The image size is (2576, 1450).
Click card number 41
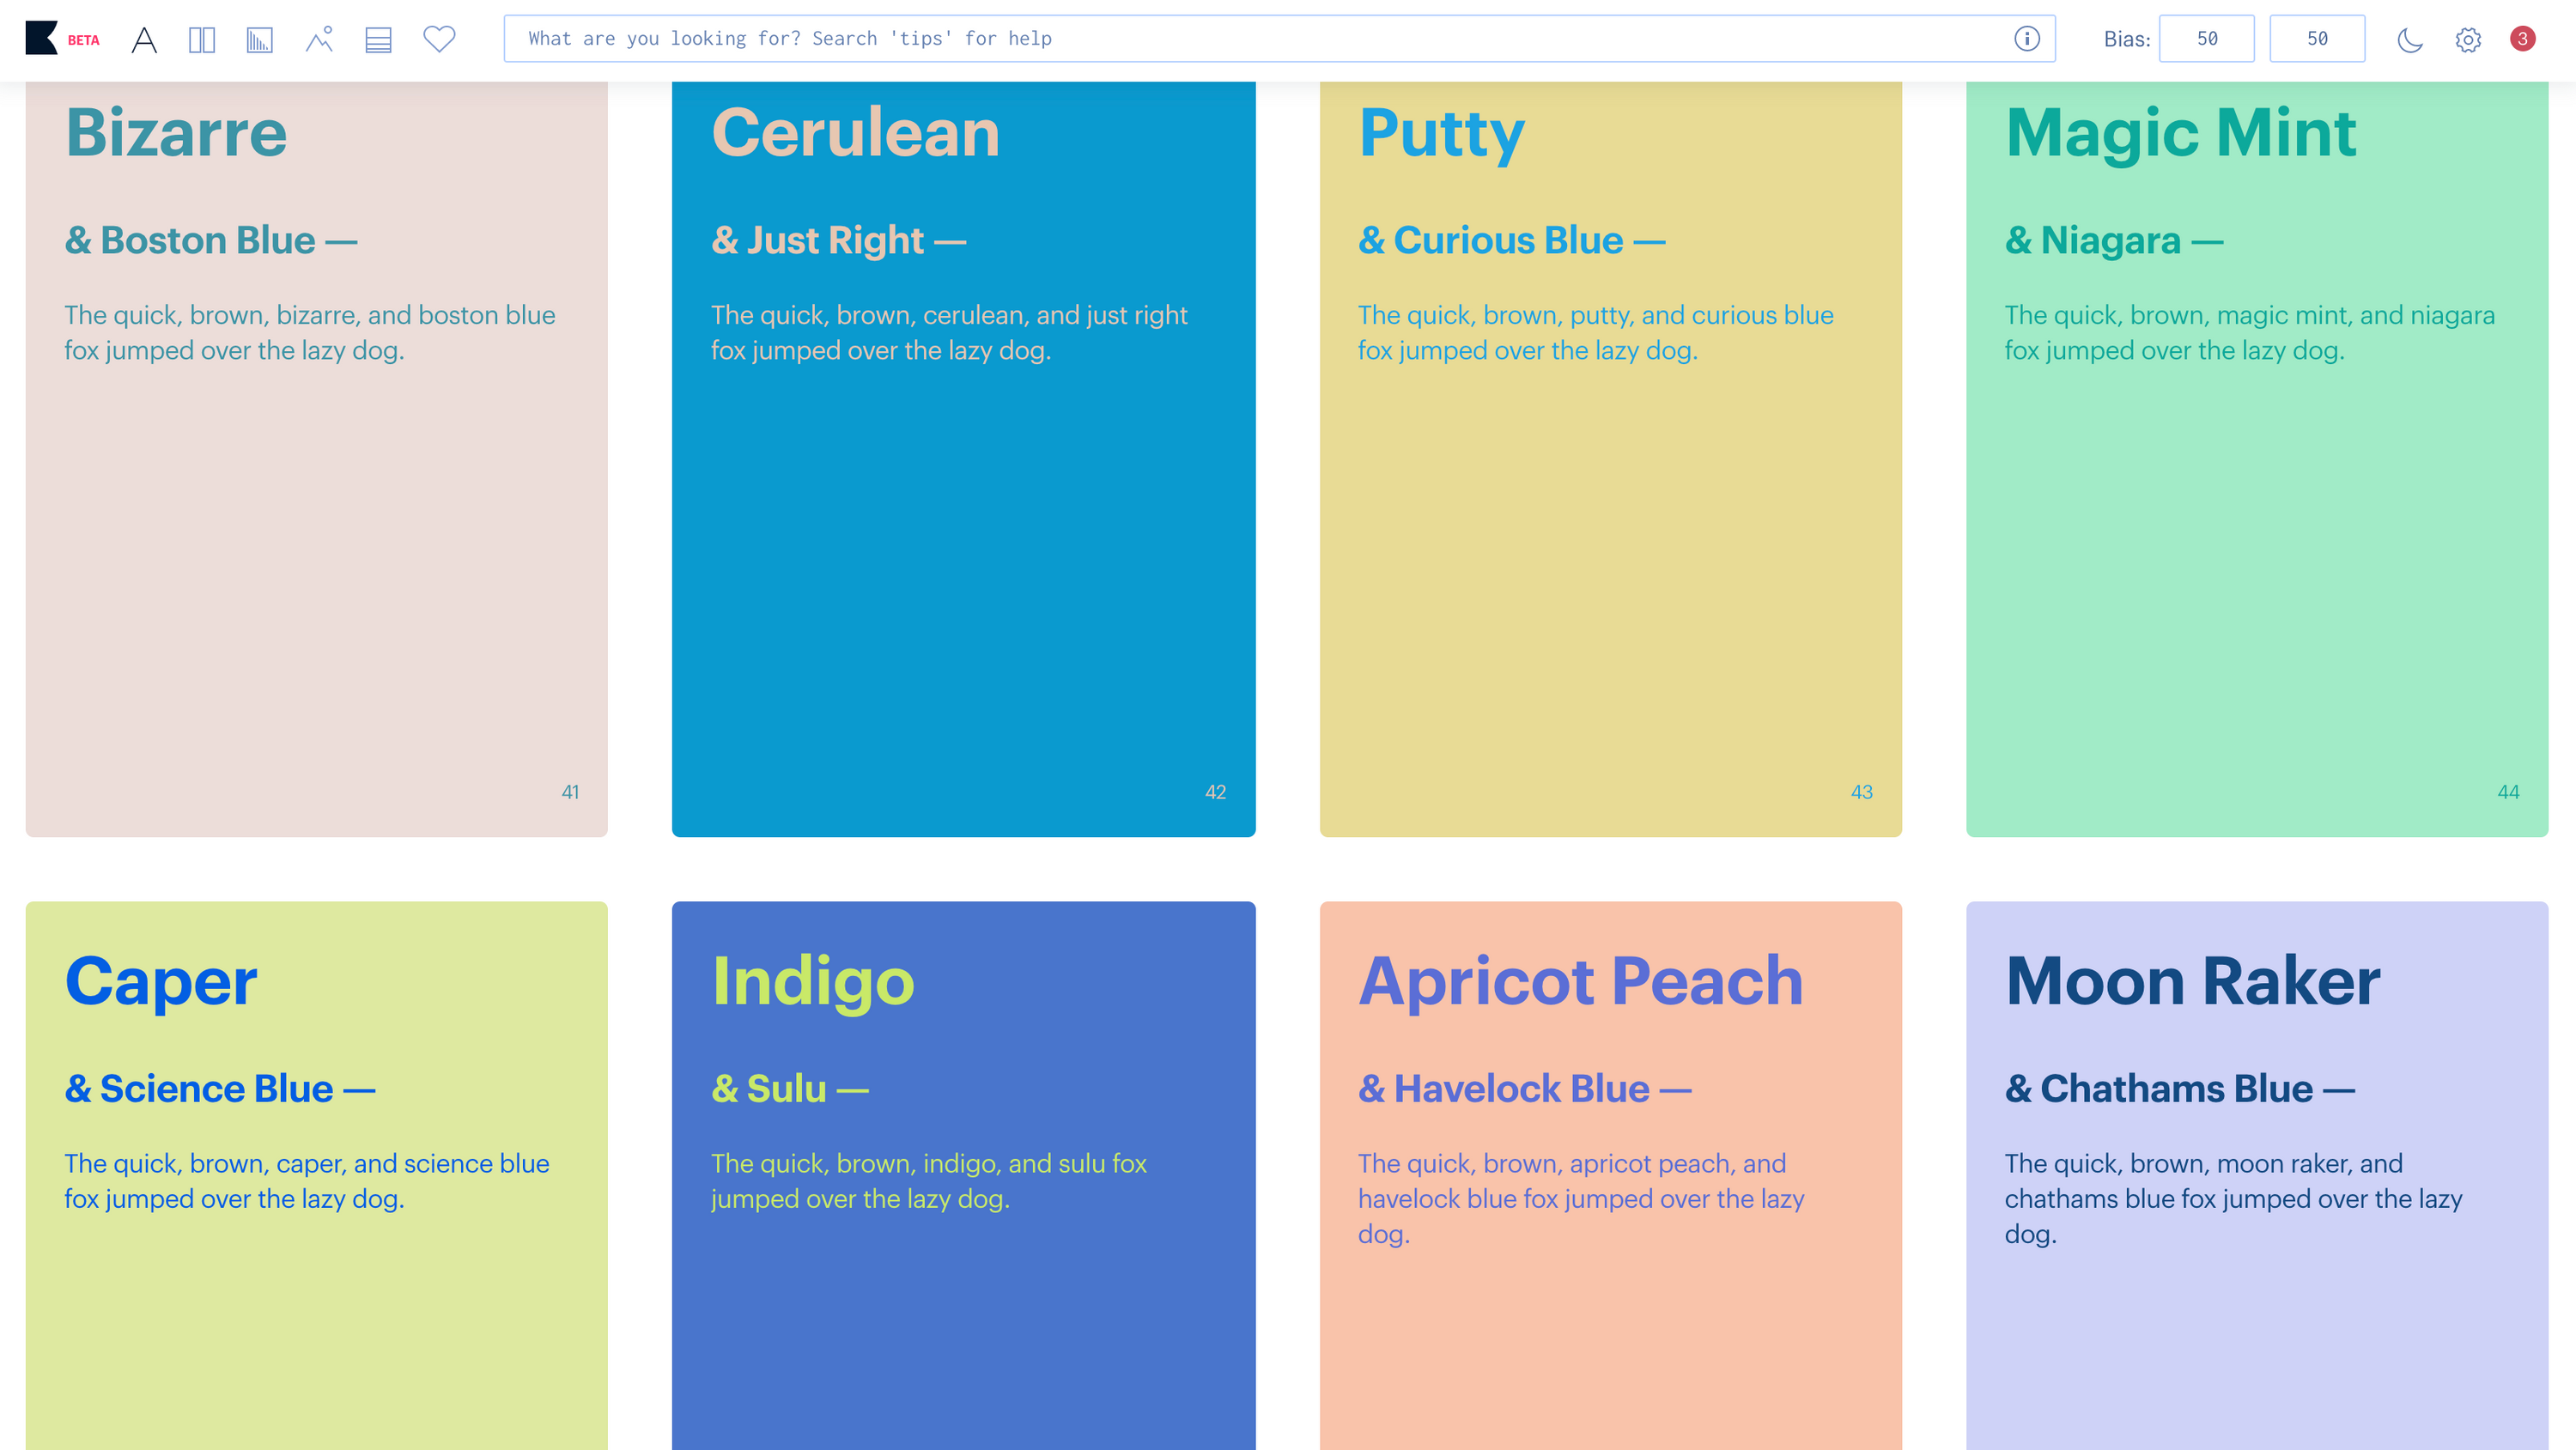[570, 792]
